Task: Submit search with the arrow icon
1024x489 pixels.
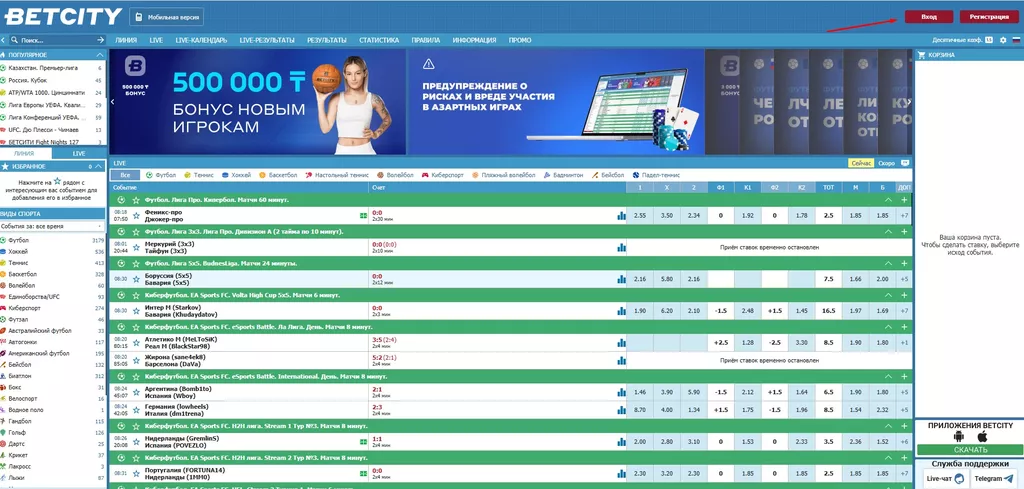Action: (x=100, y=40)
